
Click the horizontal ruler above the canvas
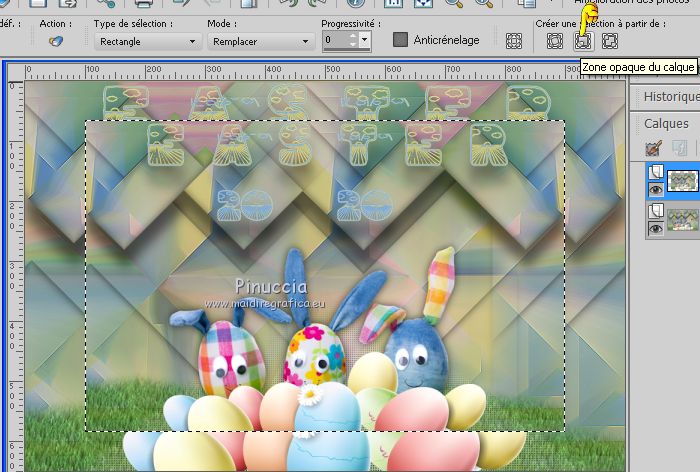pos(325,71)
